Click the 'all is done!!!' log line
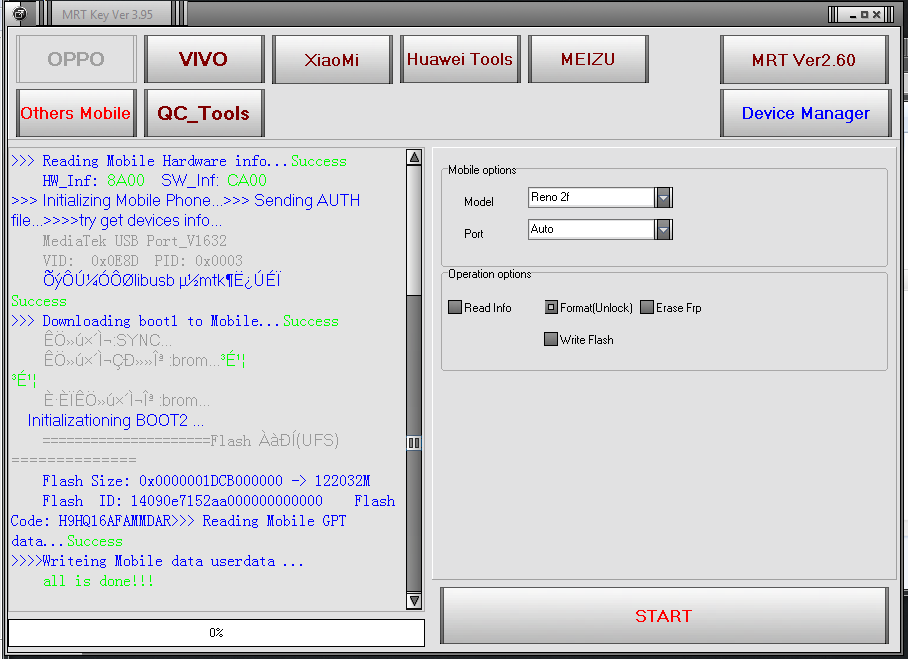The height and width of the screenshot is (659, 908). coord(98,581)
